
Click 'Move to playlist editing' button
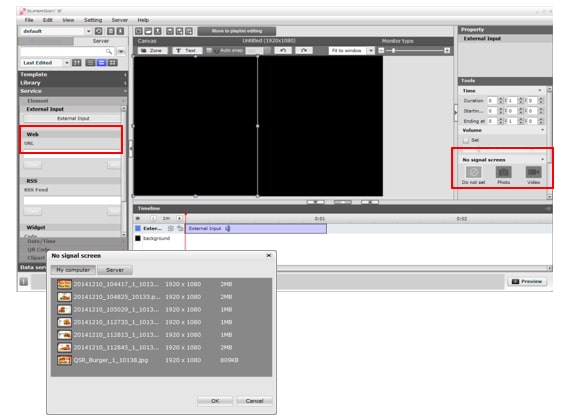pos(237,31)
